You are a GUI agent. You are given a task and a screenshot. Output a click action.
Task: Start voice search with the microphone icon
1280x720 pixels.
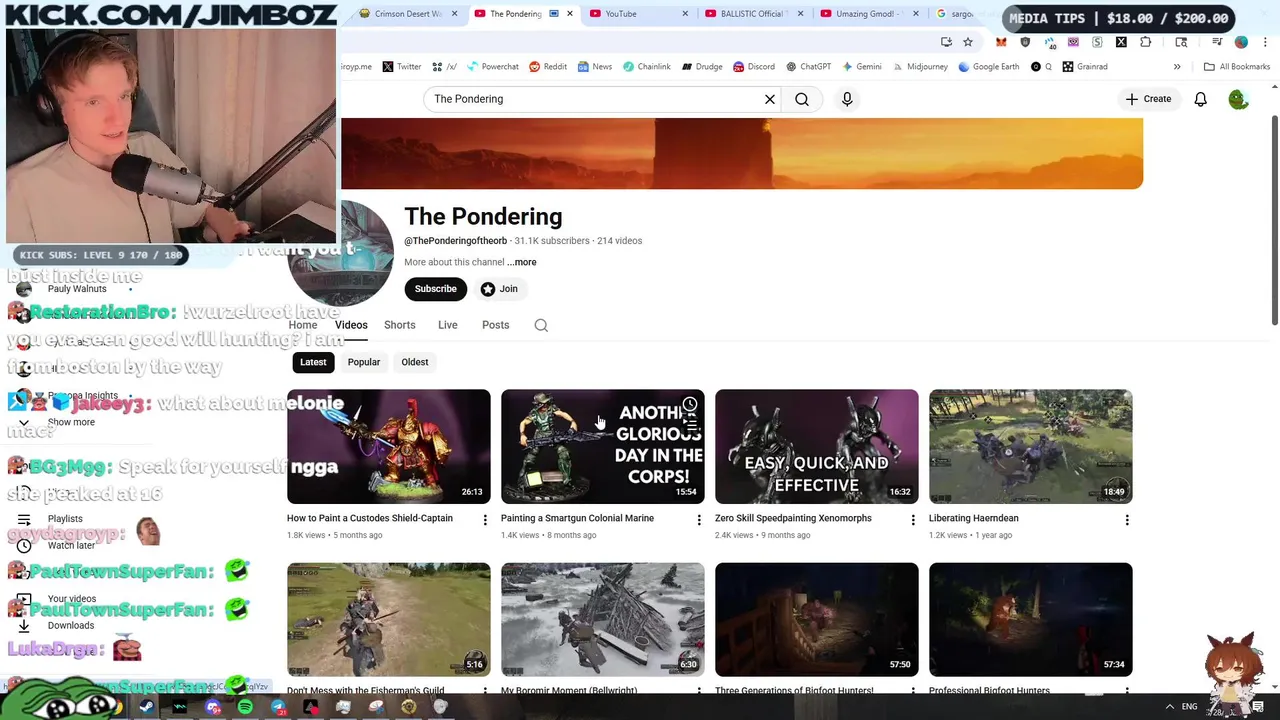pyautogui.click(x=847, y=99)
